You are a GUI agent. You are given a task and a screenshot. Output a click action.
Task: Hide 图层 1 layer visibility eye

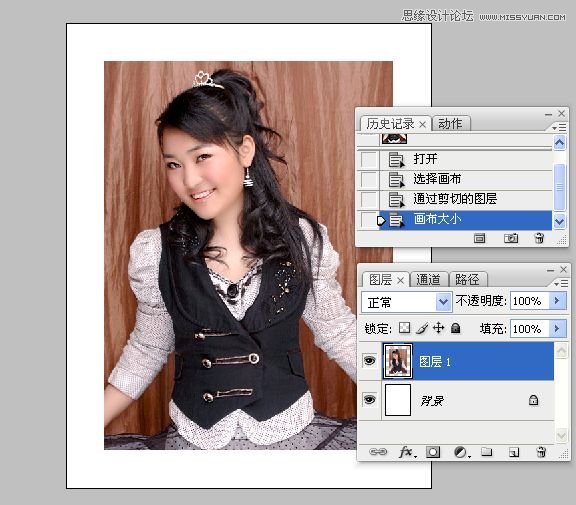[369, 361]
